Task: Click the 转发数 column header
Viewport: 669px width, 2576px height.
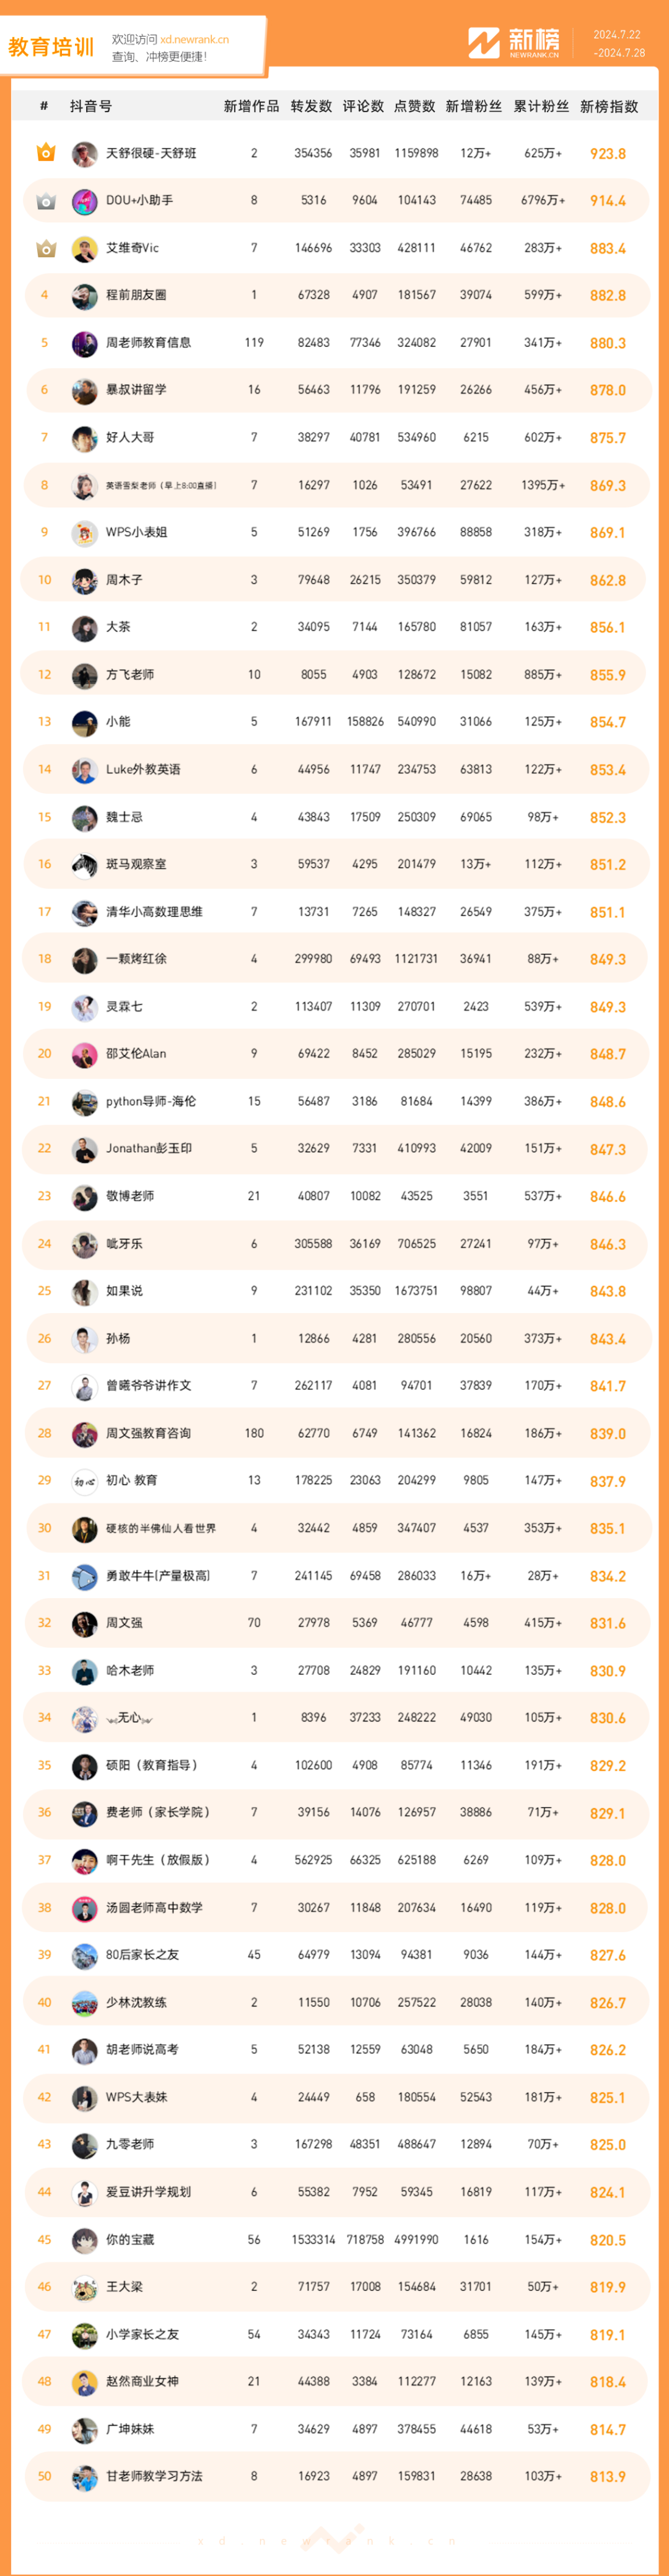Action: (311, 106)
